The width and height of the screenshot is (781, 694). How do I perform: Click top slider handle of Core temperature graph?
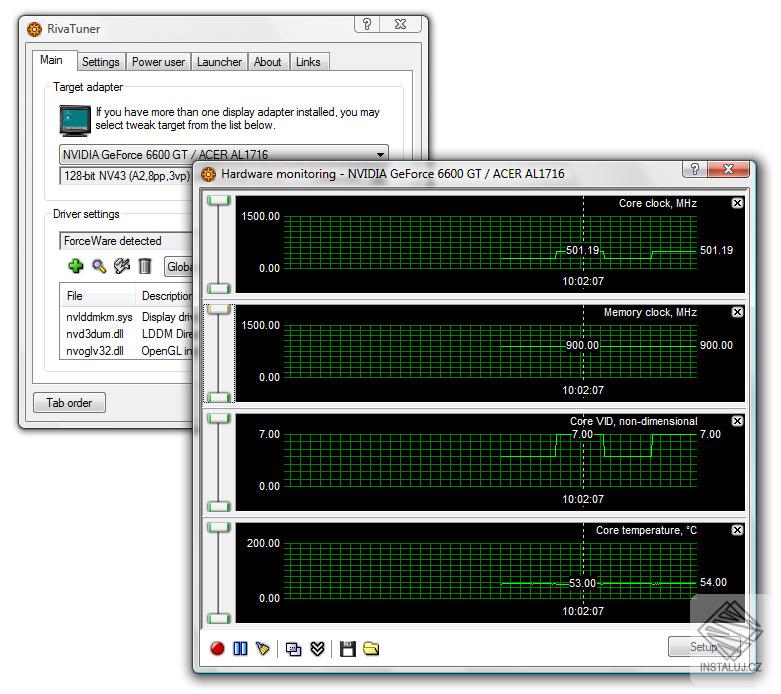pyautogui.click(x=219, y=527)
